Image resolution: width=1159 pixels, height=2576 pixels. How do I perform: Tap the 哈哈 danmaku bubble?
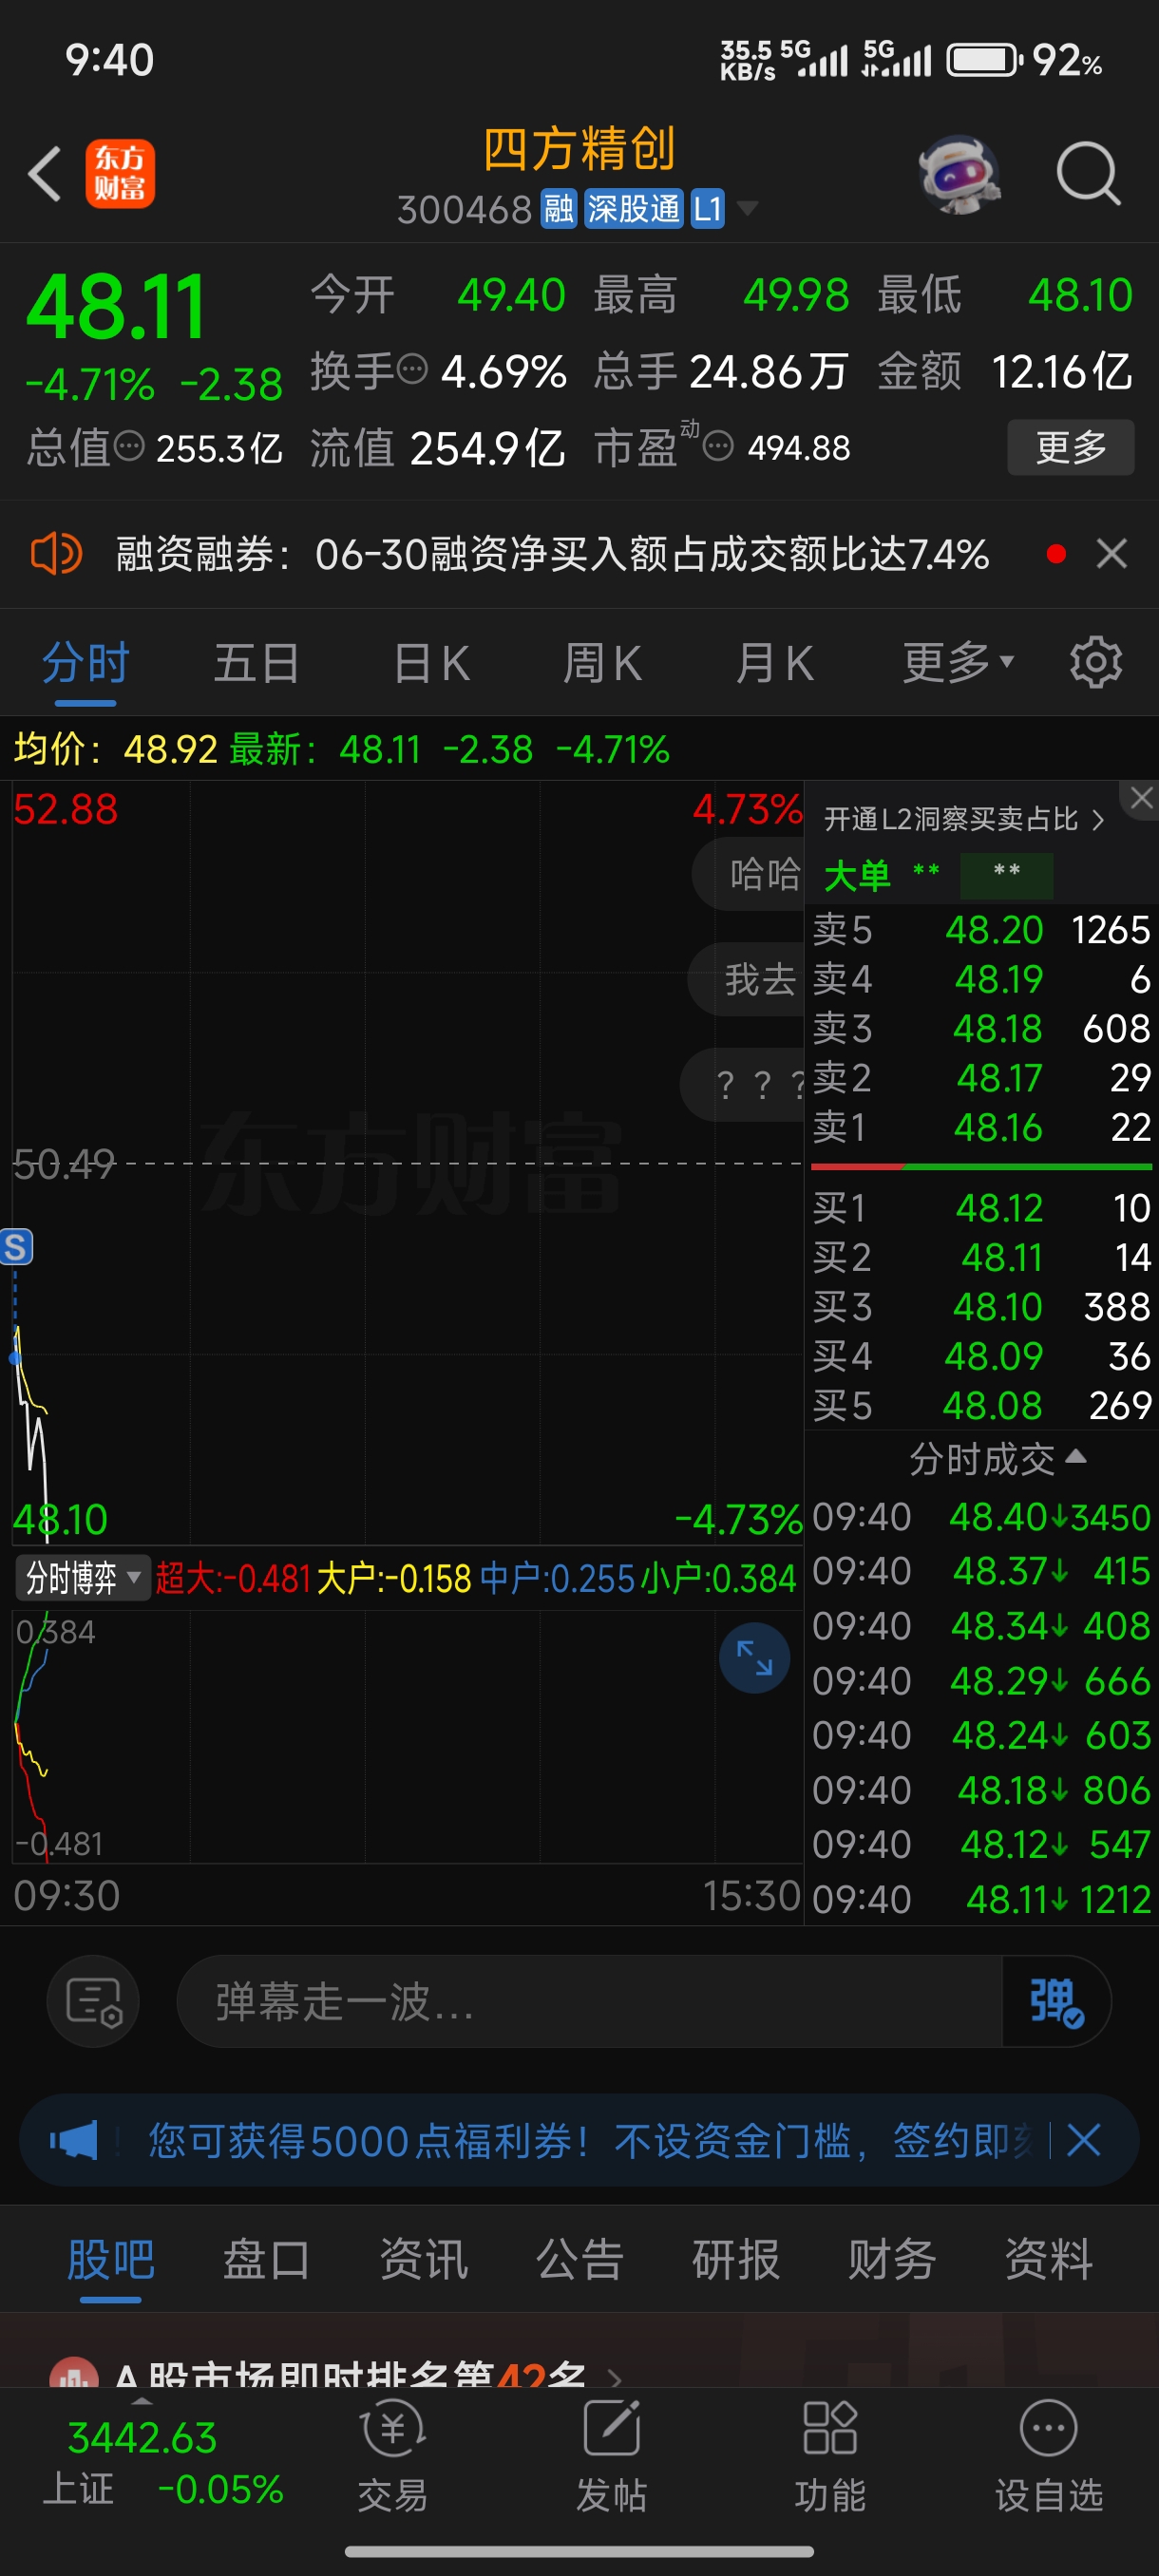point(750,874)
